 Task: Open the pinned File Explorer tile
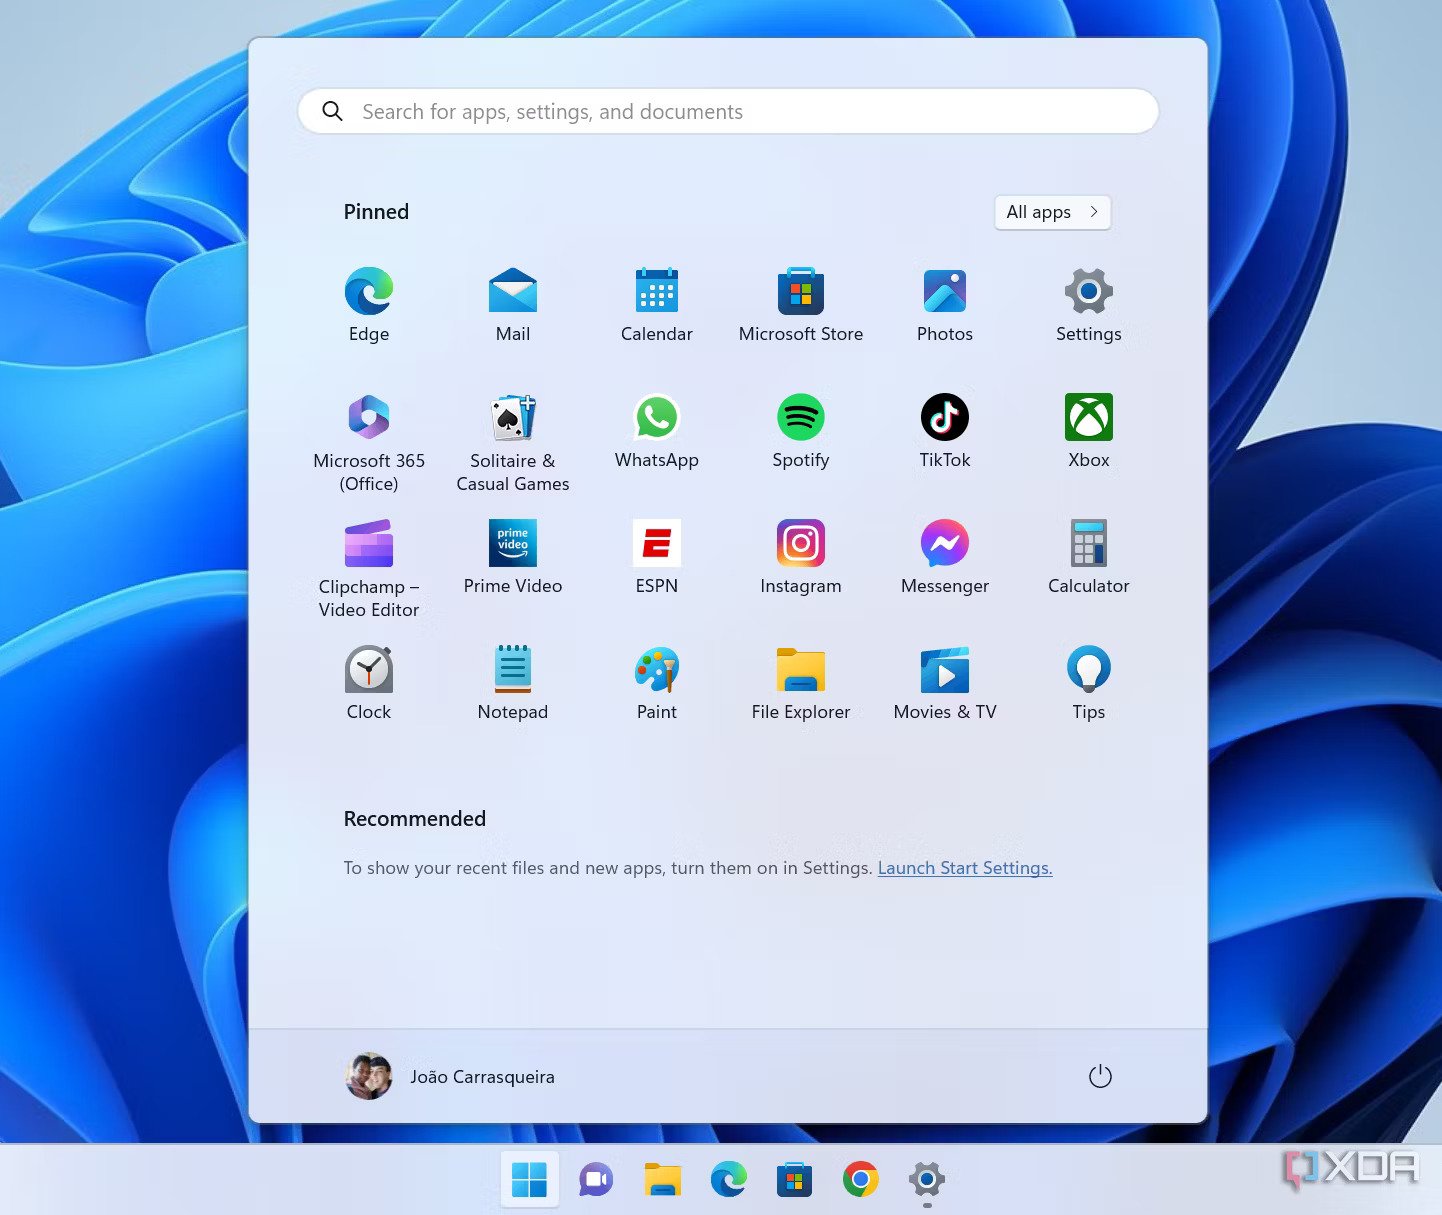[x=801, y=683]
